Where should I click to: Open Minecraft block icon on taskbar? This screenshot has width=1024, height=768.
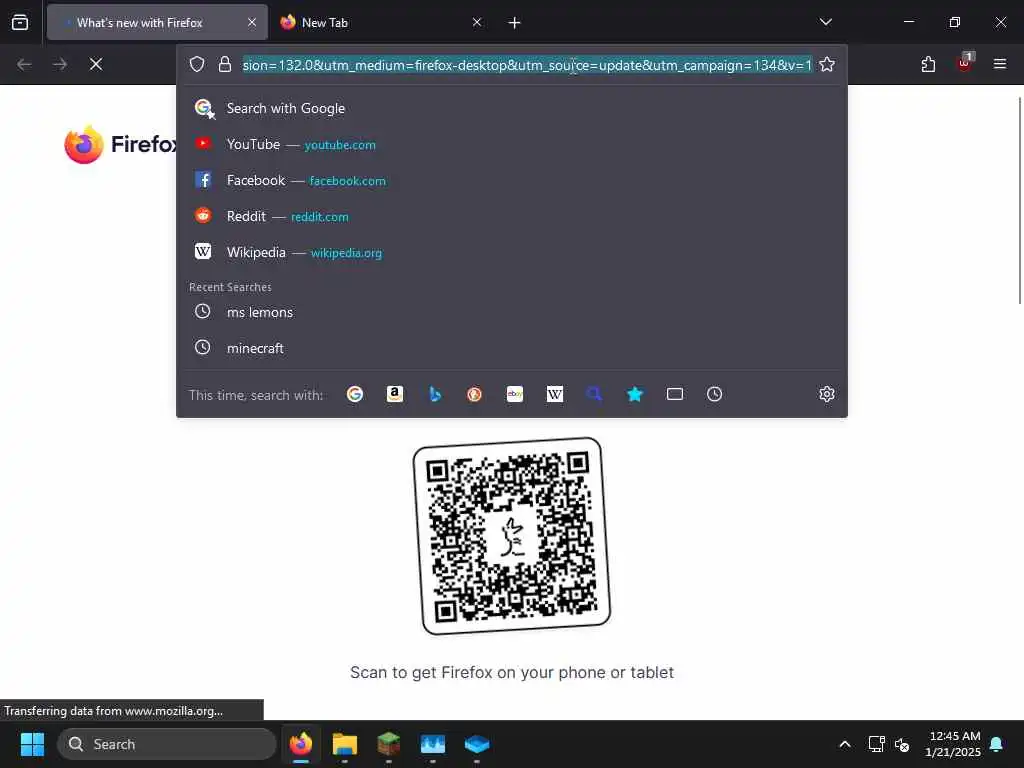389,744
